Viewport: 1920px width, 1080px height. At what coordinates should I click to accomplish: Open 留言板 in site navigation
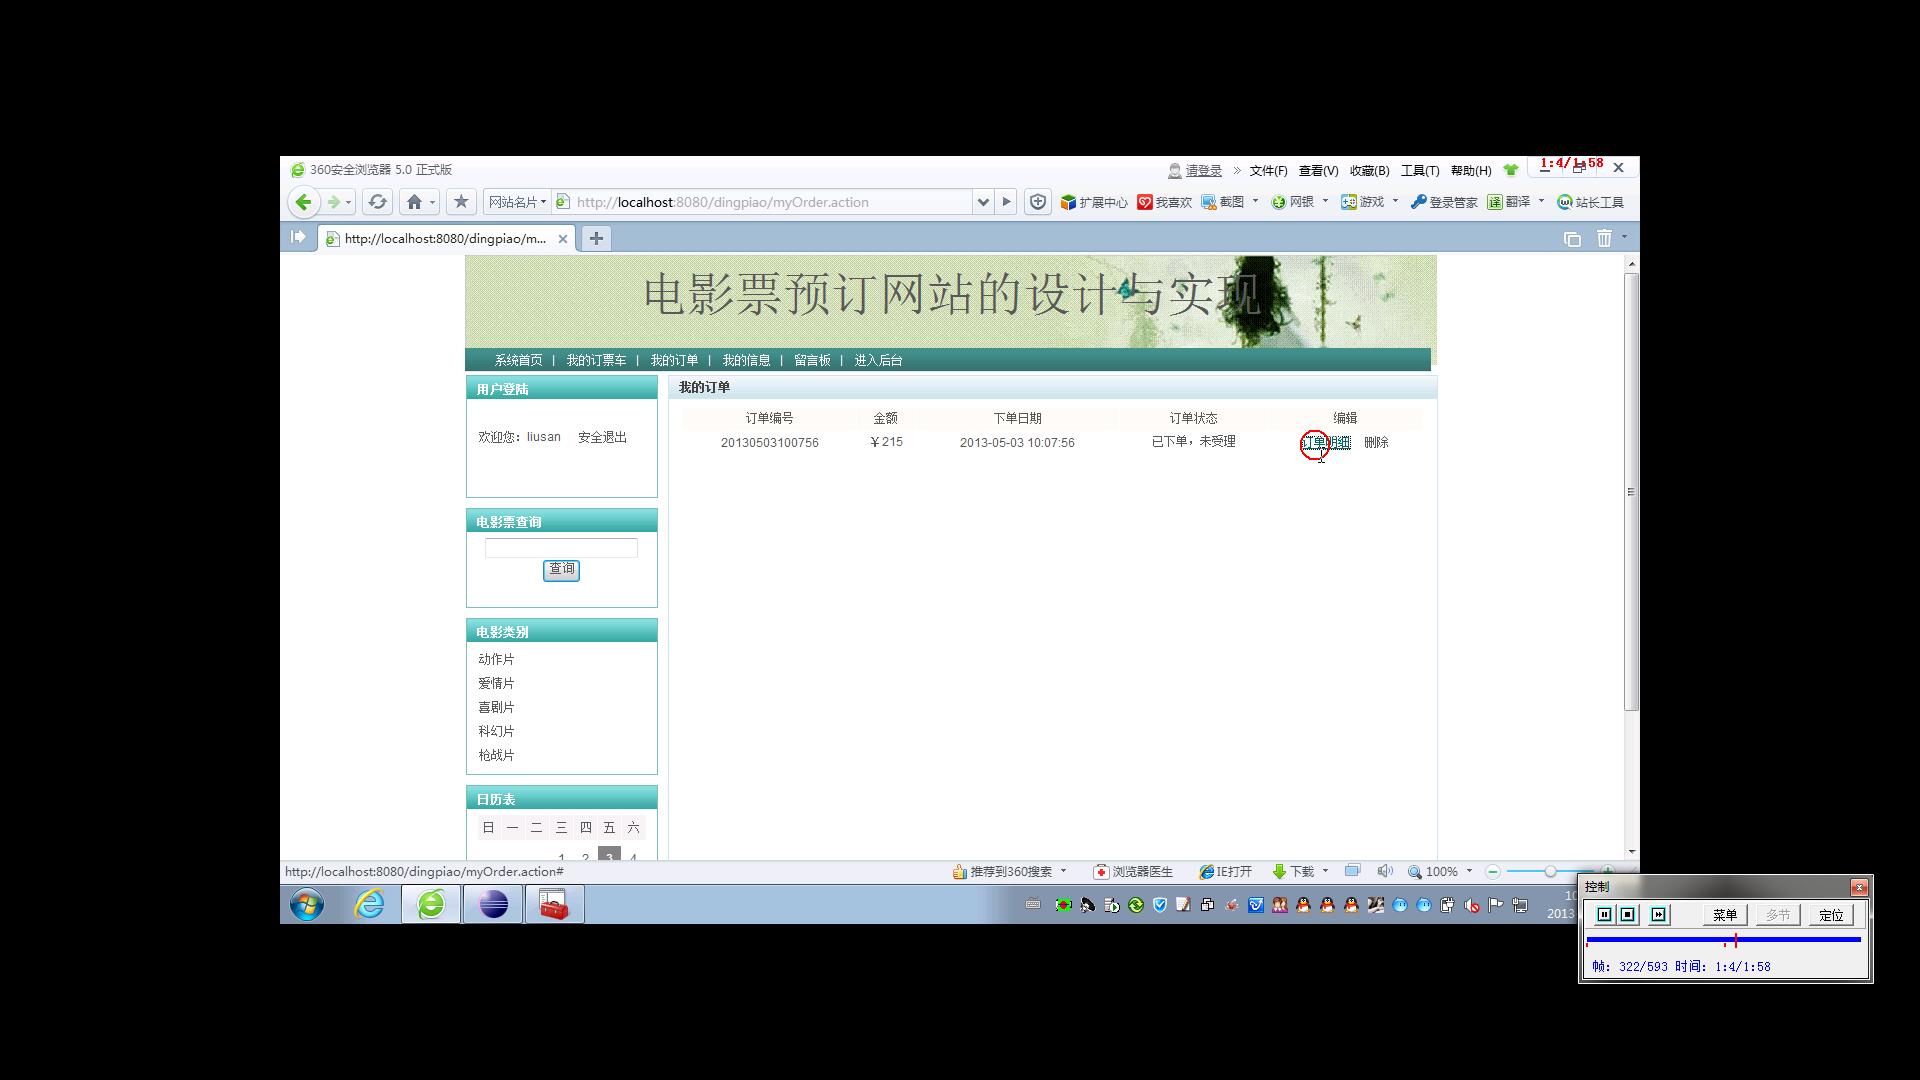tap(812, 360)
